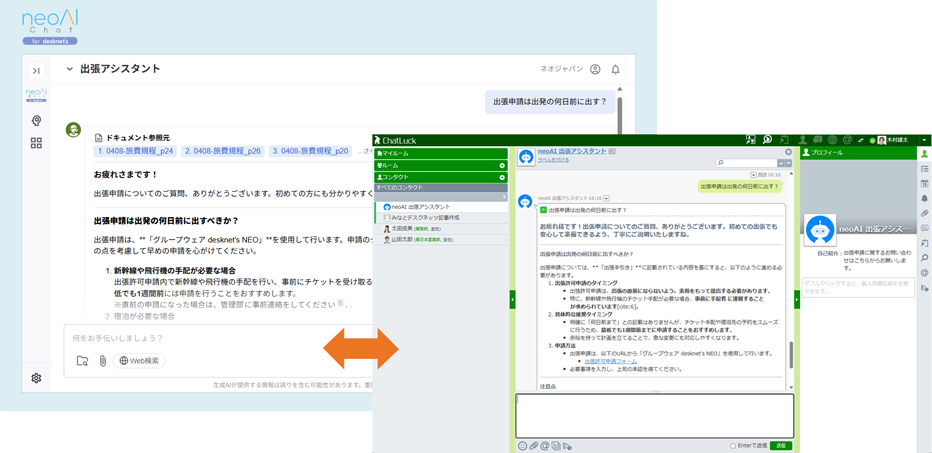Attach file with ChatLuck paperclip icon

(534, 445)
